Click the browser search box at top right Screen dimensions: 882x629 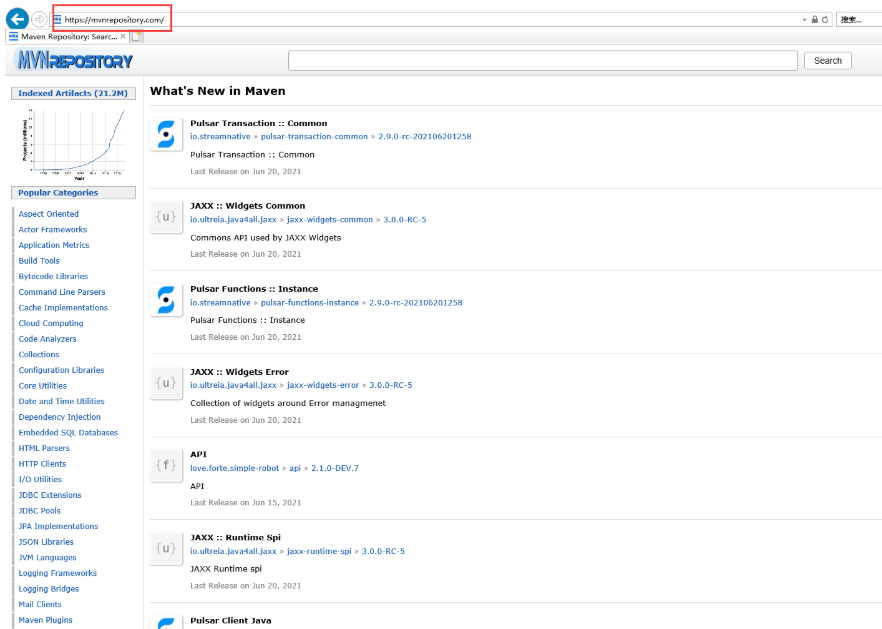[858, 20]
